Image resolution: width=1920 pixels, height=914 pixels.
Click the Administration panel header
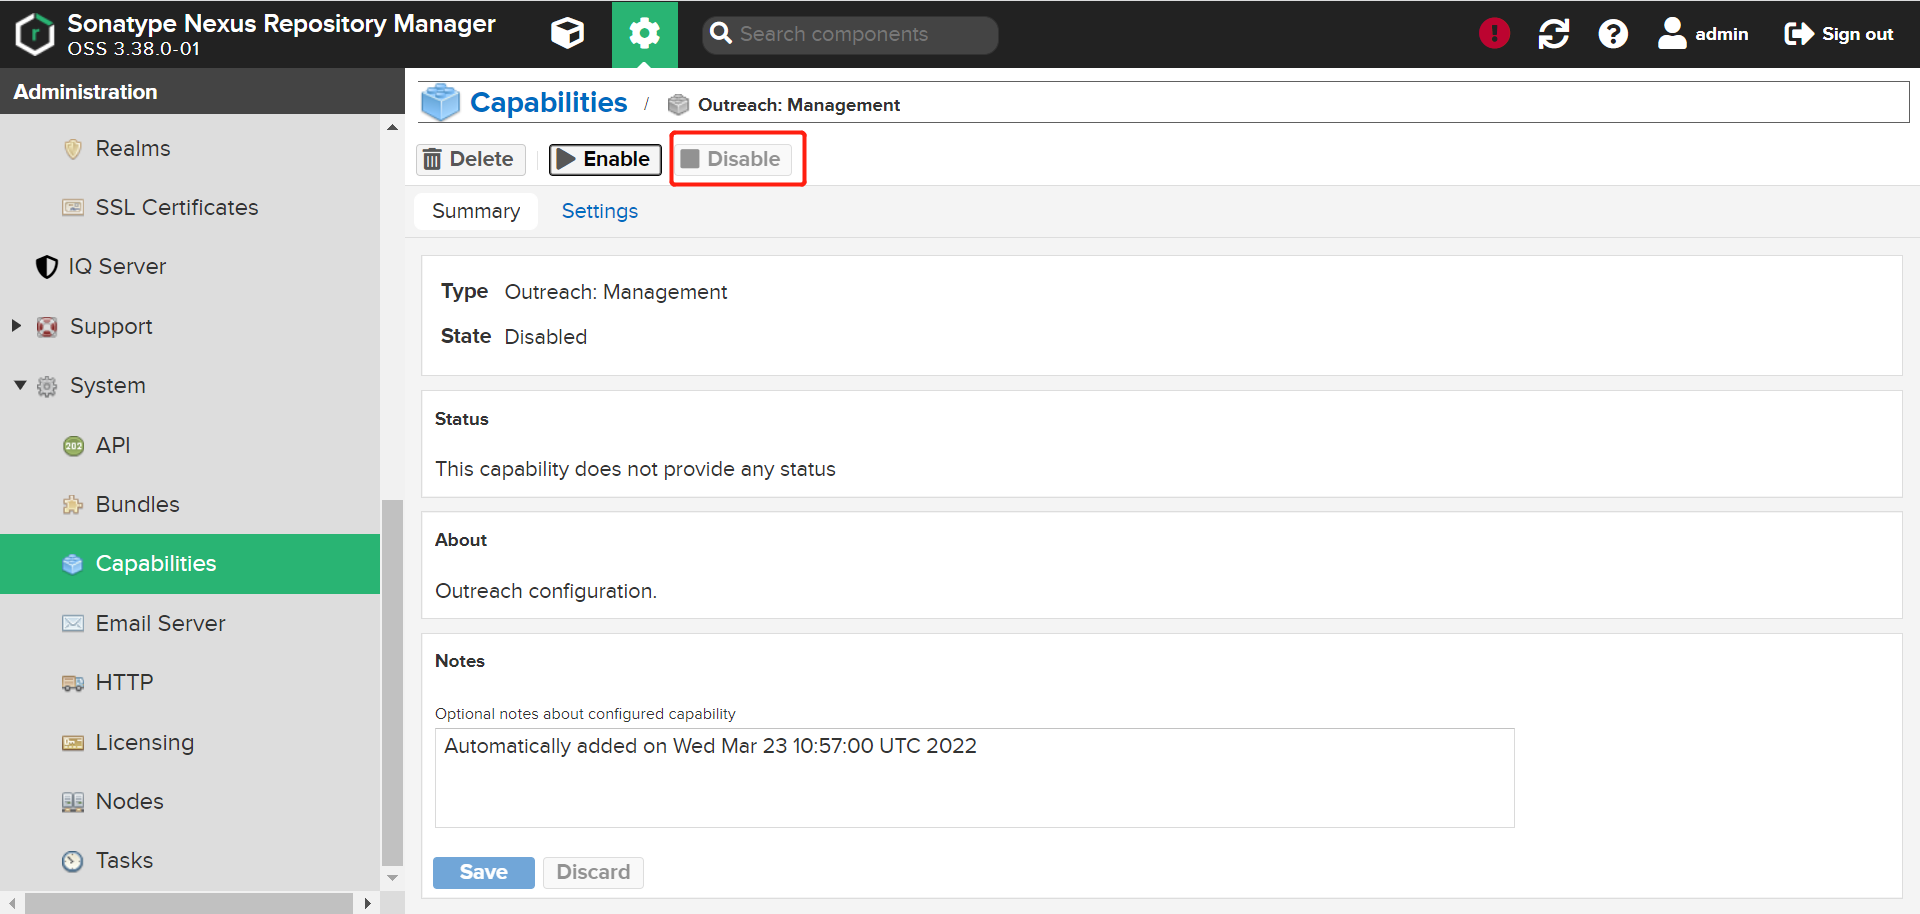[x=202, y=91]
